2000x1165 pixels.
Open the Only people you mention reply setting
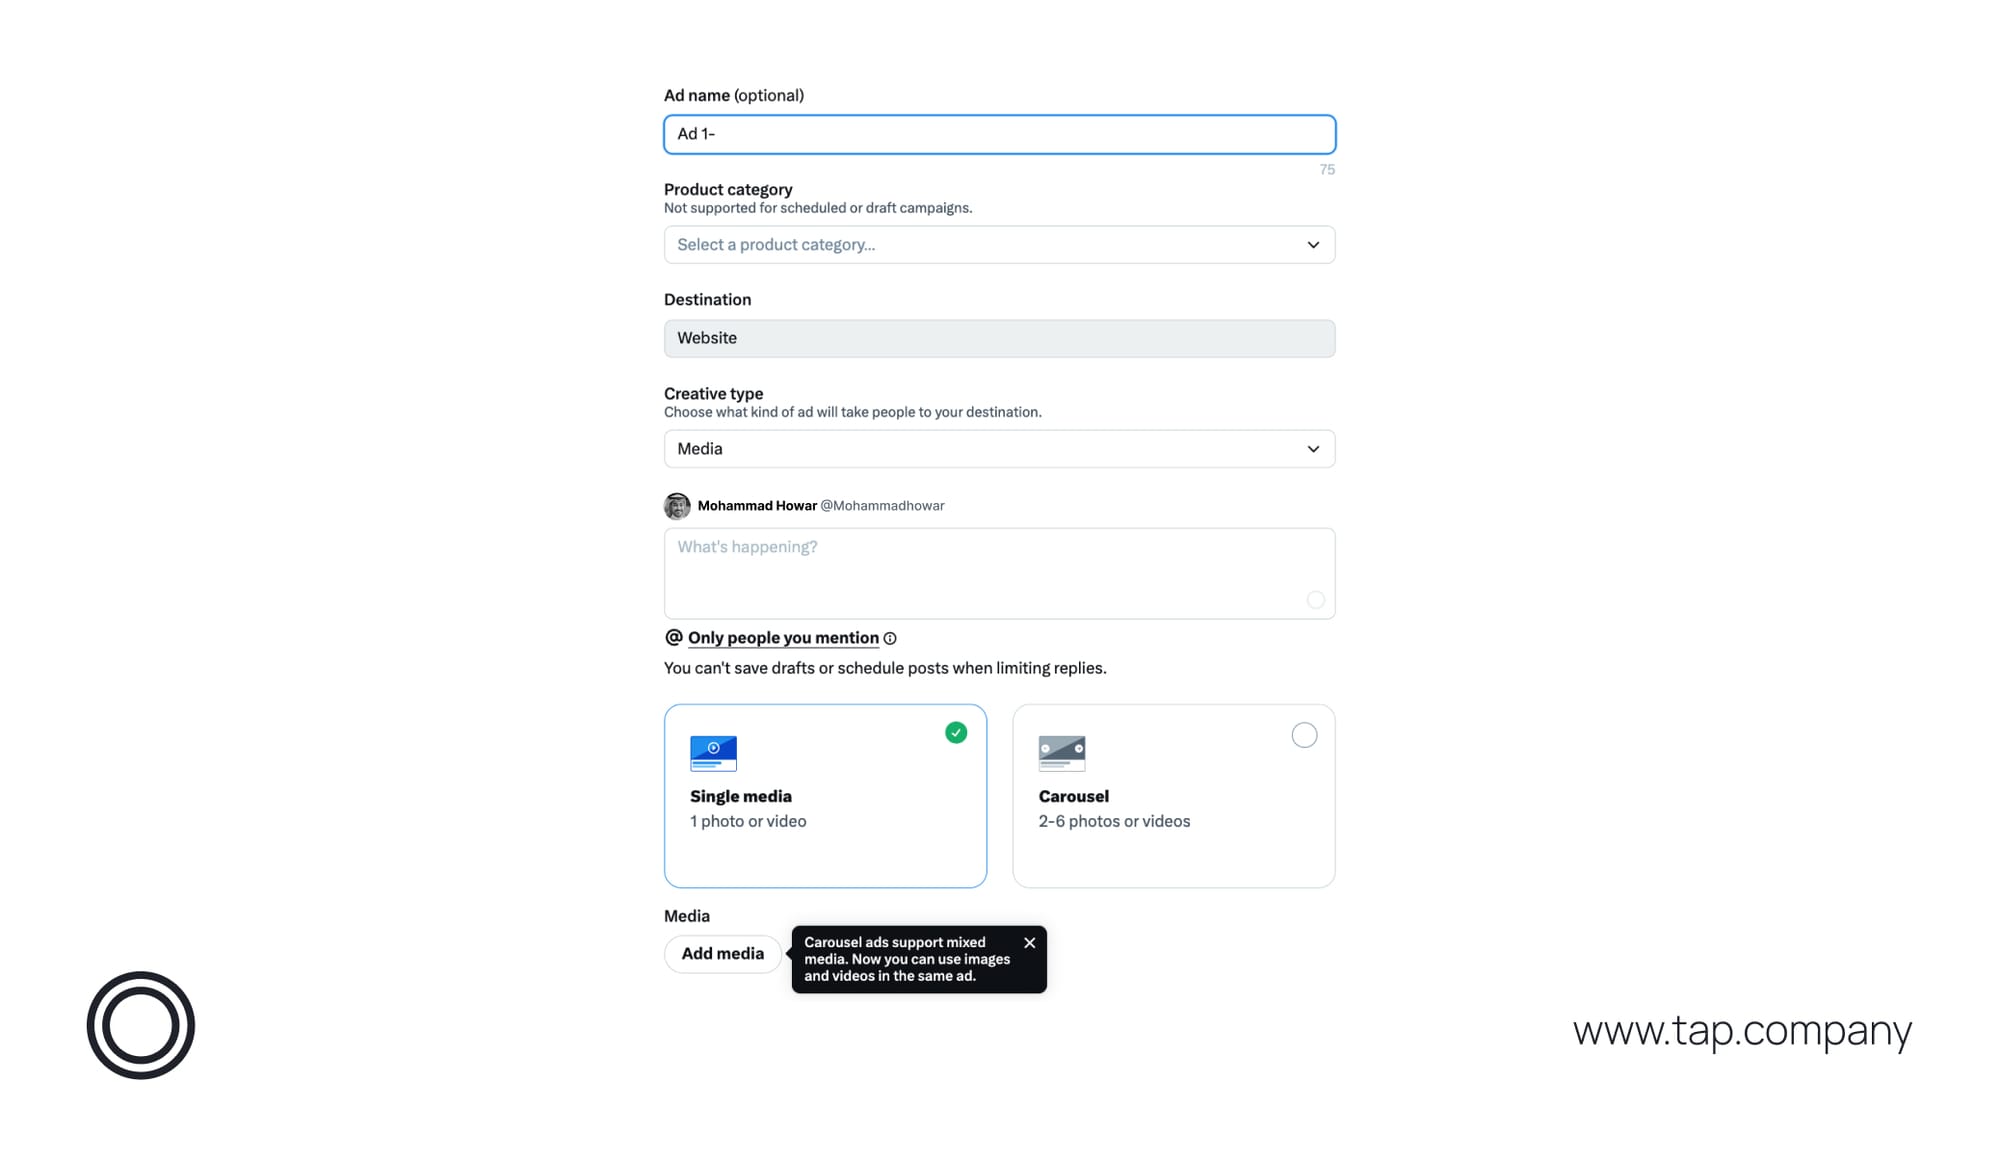[x=783, y=637]
